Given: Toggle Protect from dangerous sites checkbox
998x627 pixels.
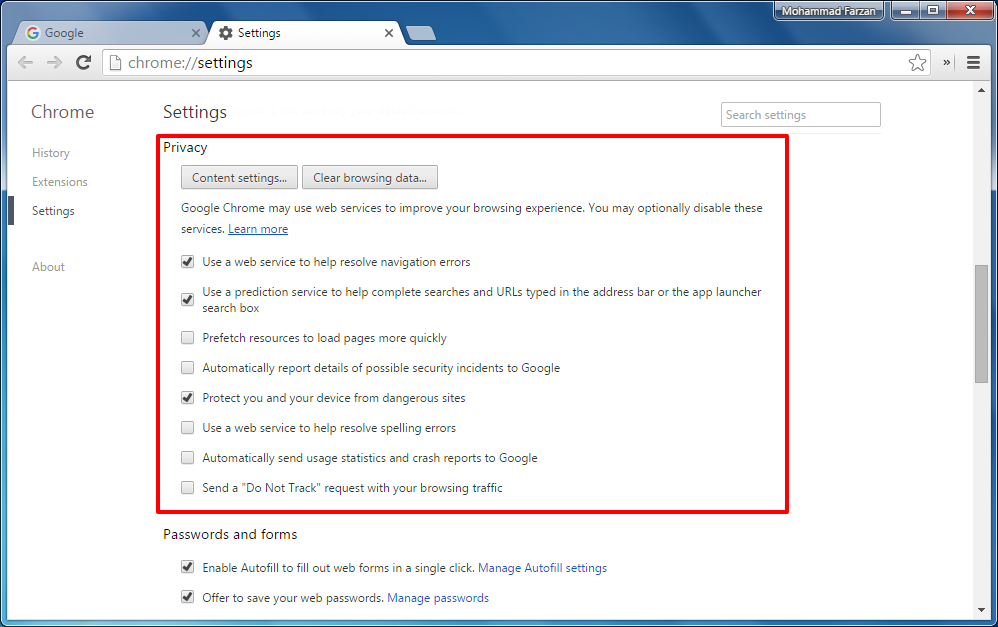Looking at the screenshot, I should (x=187, y=398).
